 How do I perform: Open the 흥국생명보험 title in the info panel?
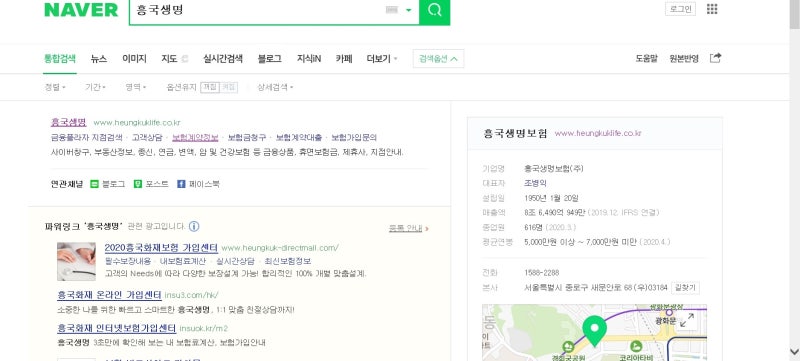pyautogui.click(x=515, y=134)
